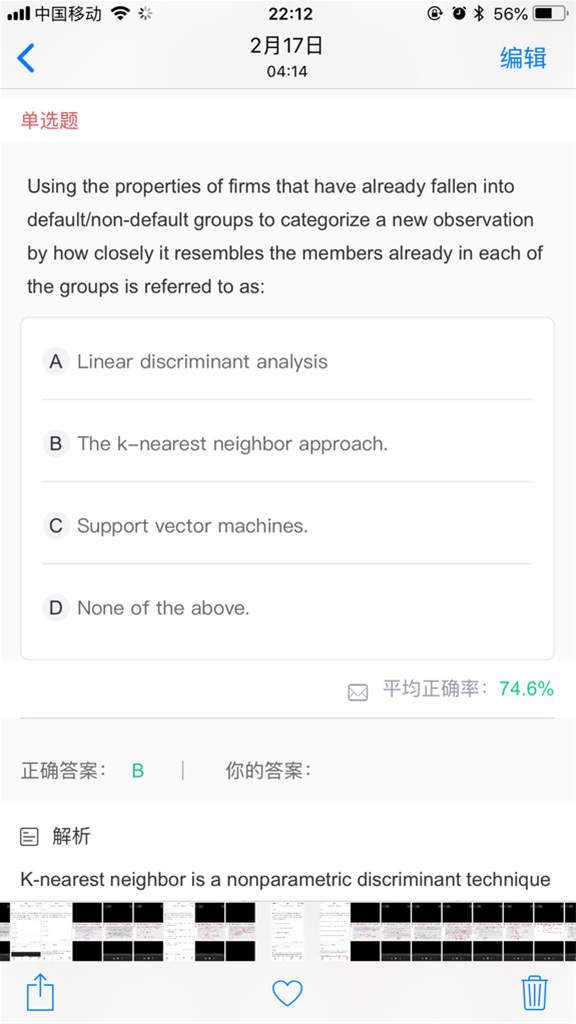Tap the 编辑 edit button
576x1024 pixels.
point(523,57)
